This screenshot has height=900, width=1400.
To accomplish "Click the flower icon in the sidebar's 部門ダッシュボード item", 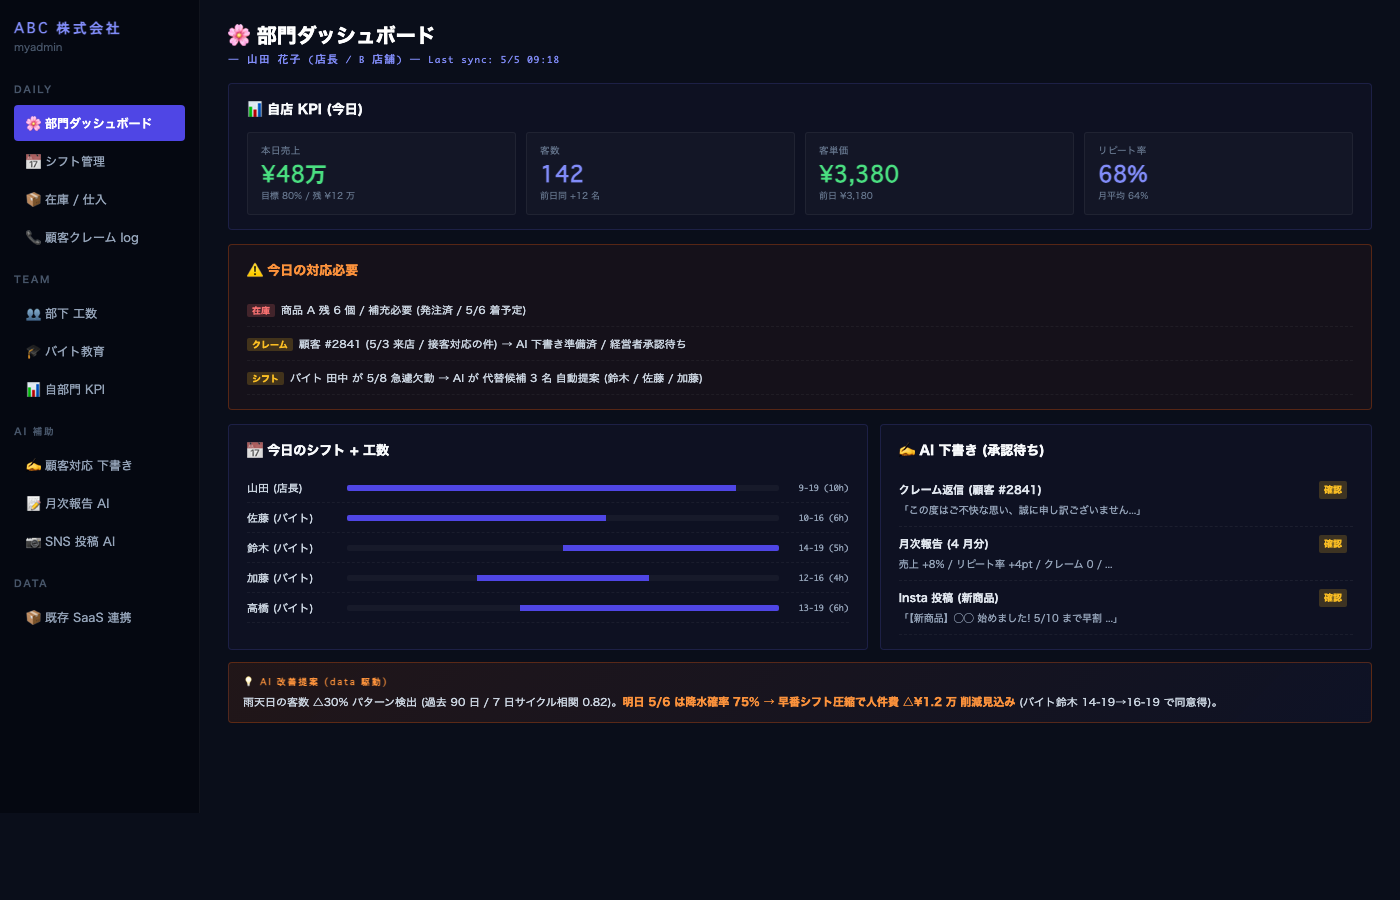I will [33, 123].
